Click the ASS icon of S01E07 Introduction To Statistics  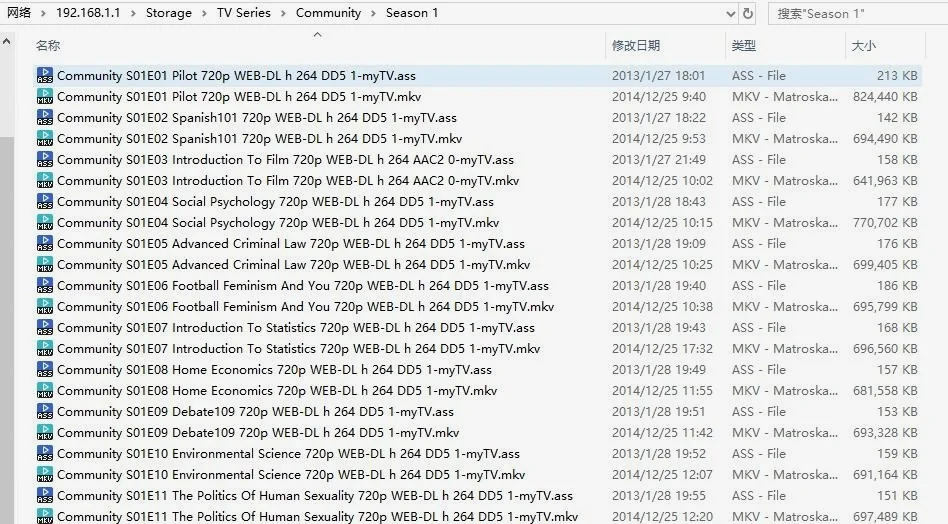pyautogui.click(x=45, y=328)
